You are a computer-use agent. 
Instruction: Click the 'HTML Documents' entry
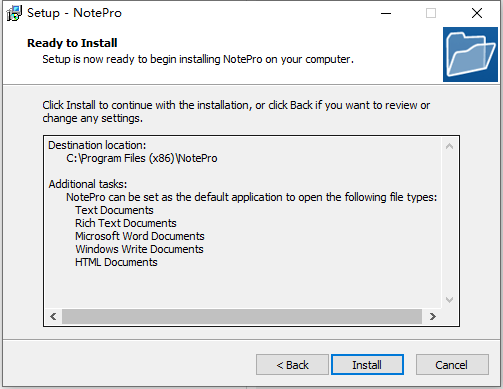pyautogui.click(x=116, y=262)
